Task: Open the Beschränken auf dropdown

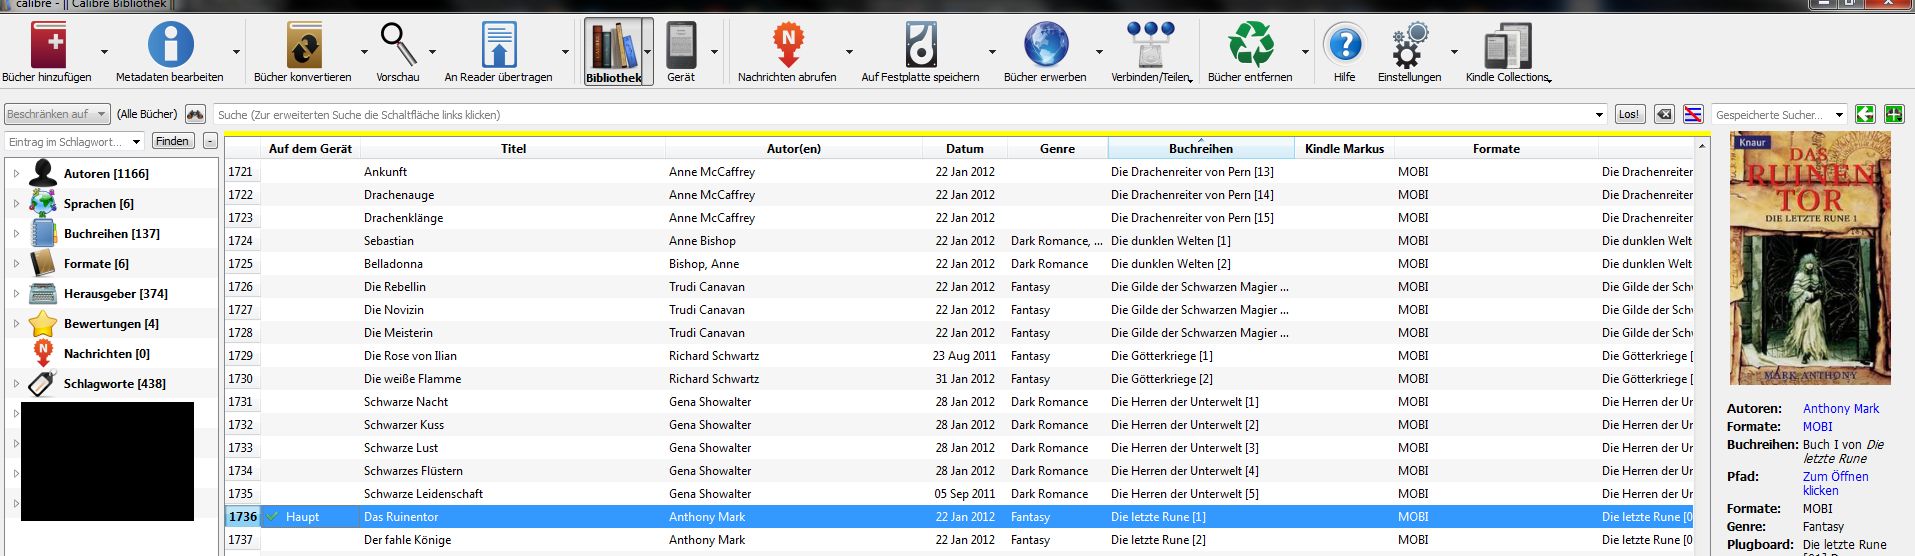Action: click(x=56, y=114)
